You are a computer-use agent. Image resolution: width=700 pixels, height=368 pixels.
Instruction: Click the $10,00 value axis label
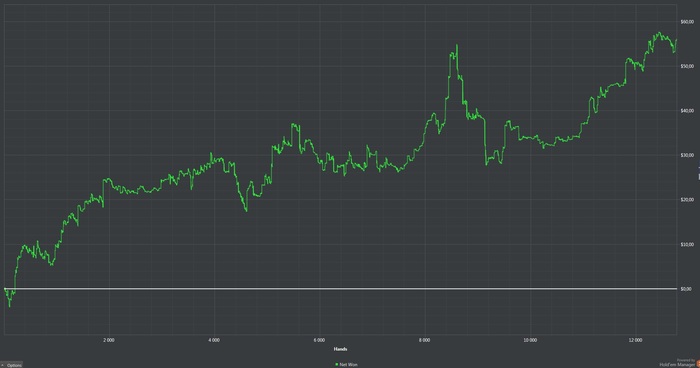point(687,244)
